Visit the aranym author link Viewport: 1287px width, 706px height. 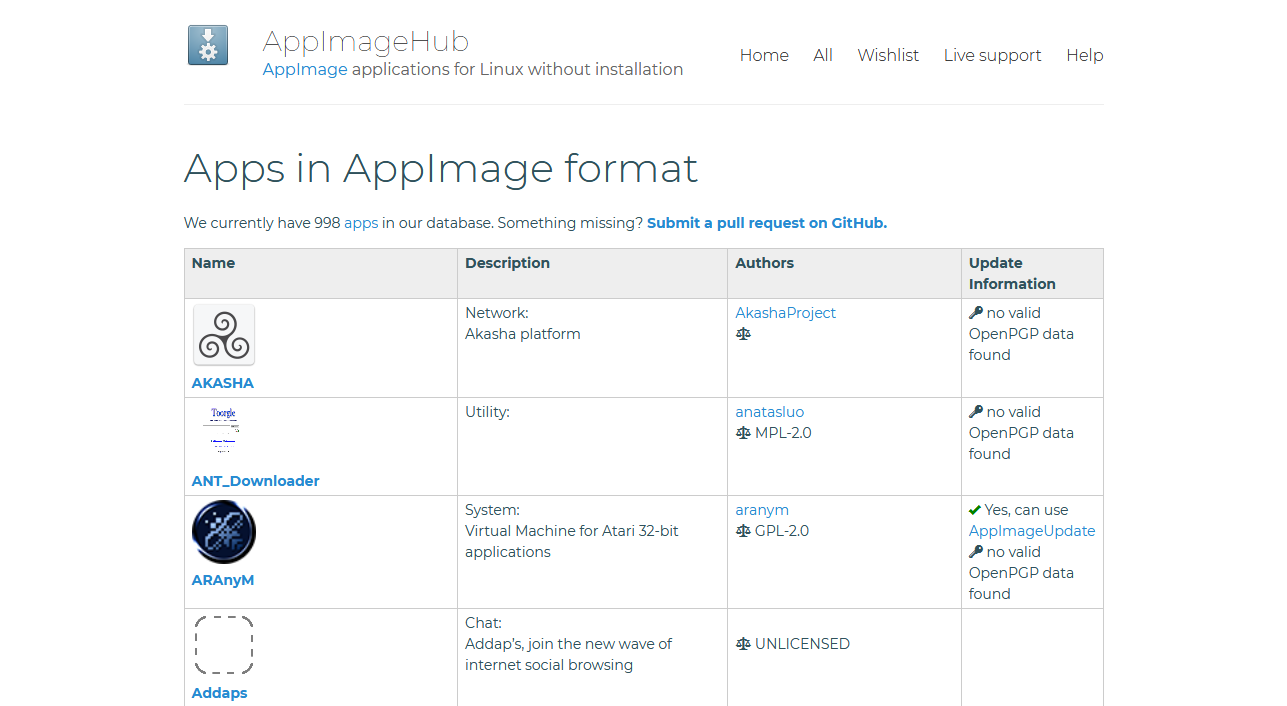point(762,510)
